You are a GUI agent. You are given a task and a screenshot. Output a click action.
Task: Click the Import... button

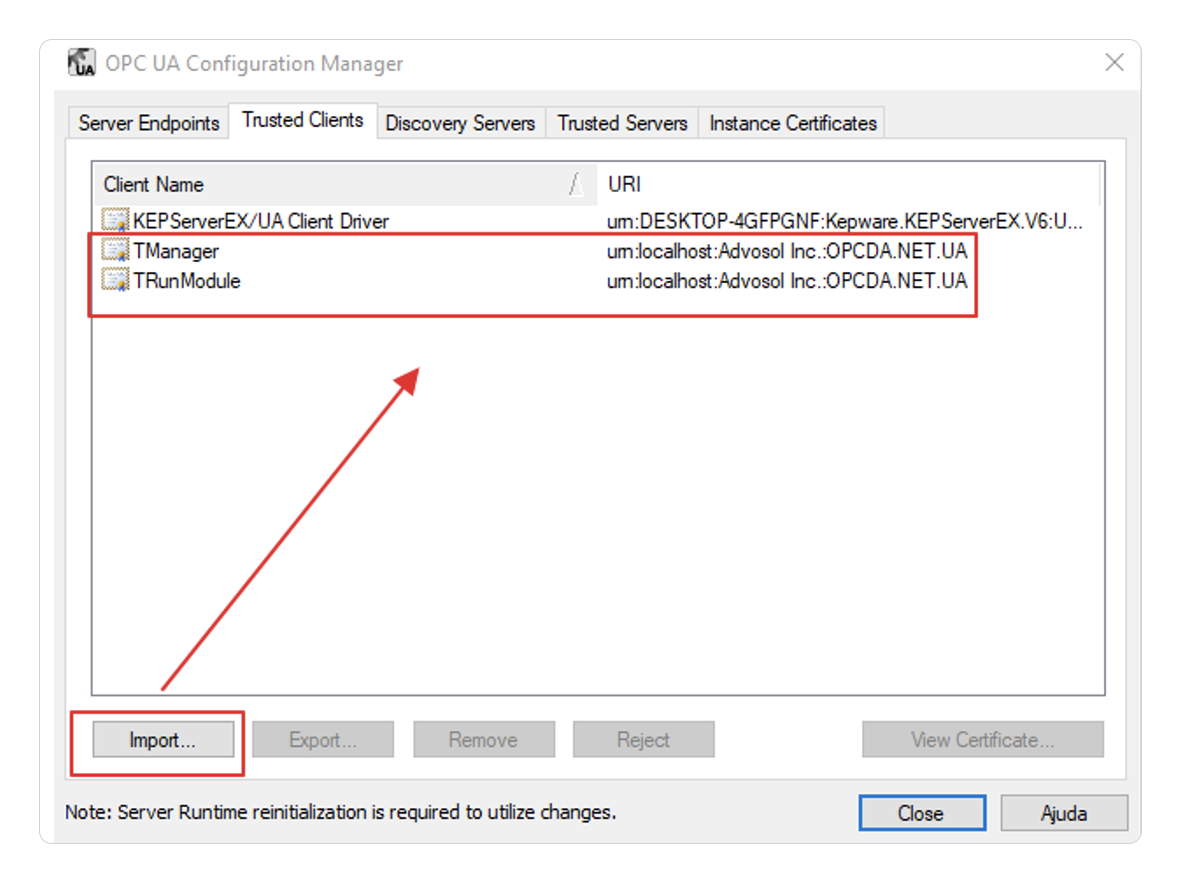tap(163, 740)
